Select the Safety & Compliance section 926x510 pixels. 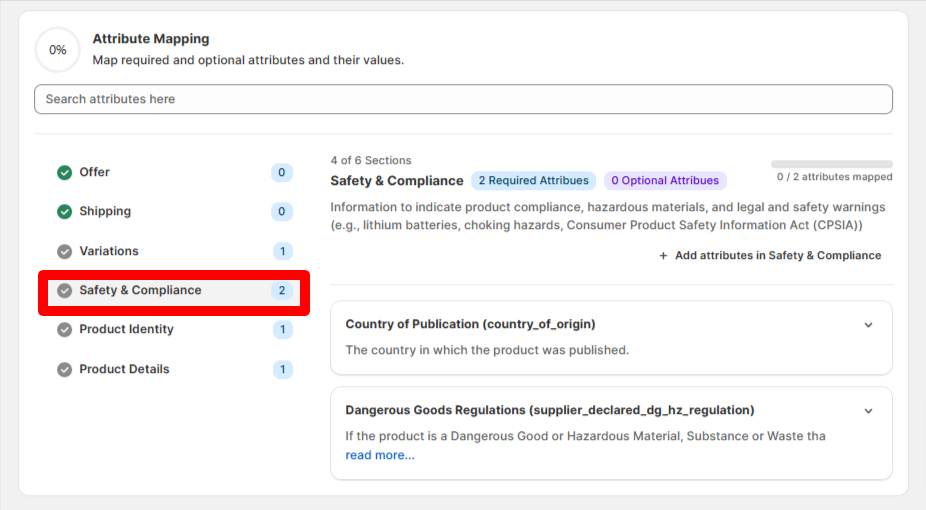pos(174,290)
